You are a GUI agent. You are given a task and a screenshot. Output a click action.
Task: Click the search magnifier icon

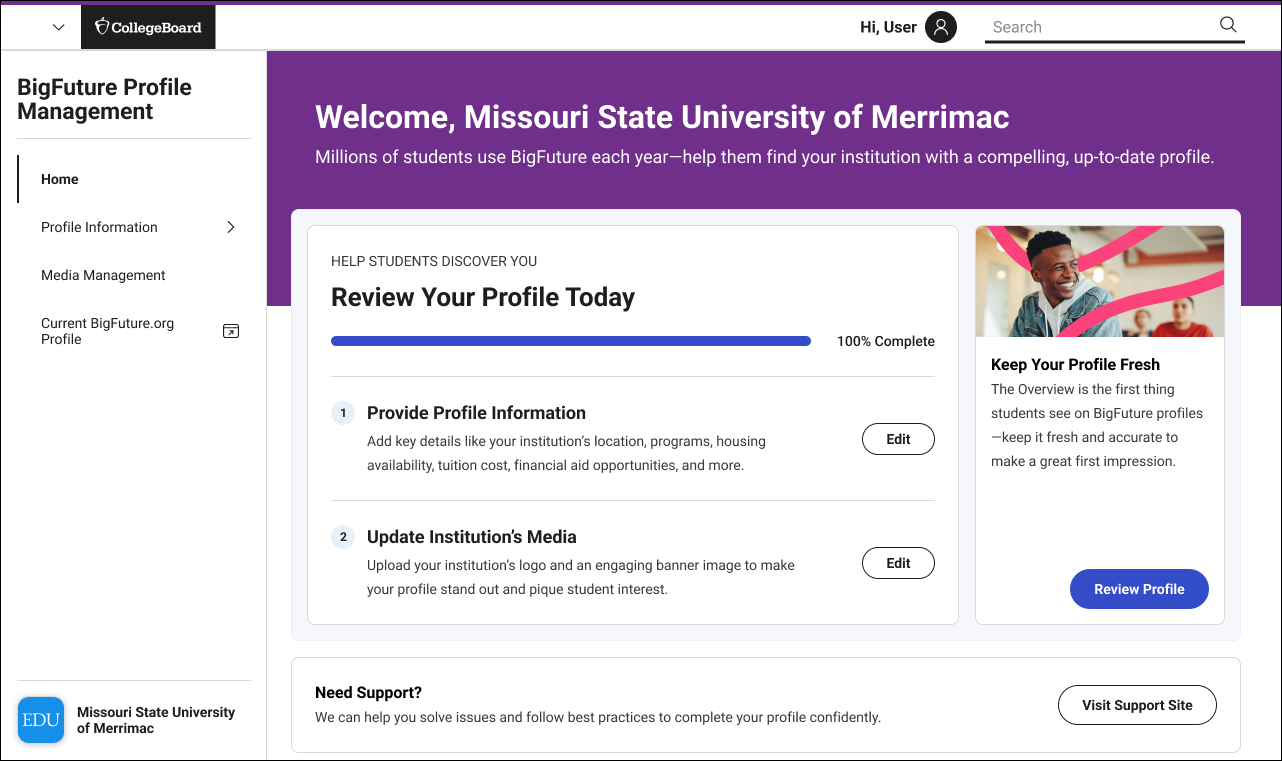(x=1228, y=26)
